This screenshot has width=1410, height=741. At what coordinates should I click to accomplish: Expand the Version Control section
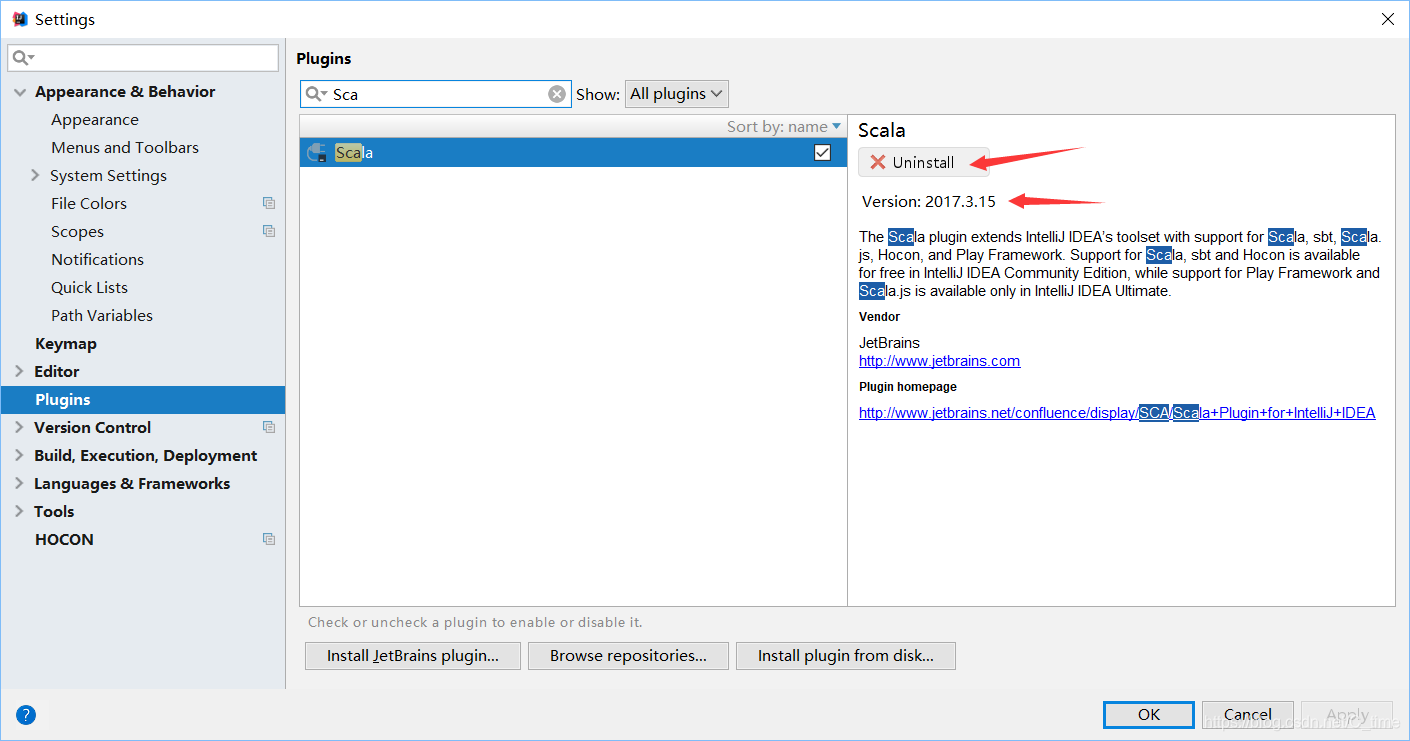pyautogui.click(x=20, y=427)
